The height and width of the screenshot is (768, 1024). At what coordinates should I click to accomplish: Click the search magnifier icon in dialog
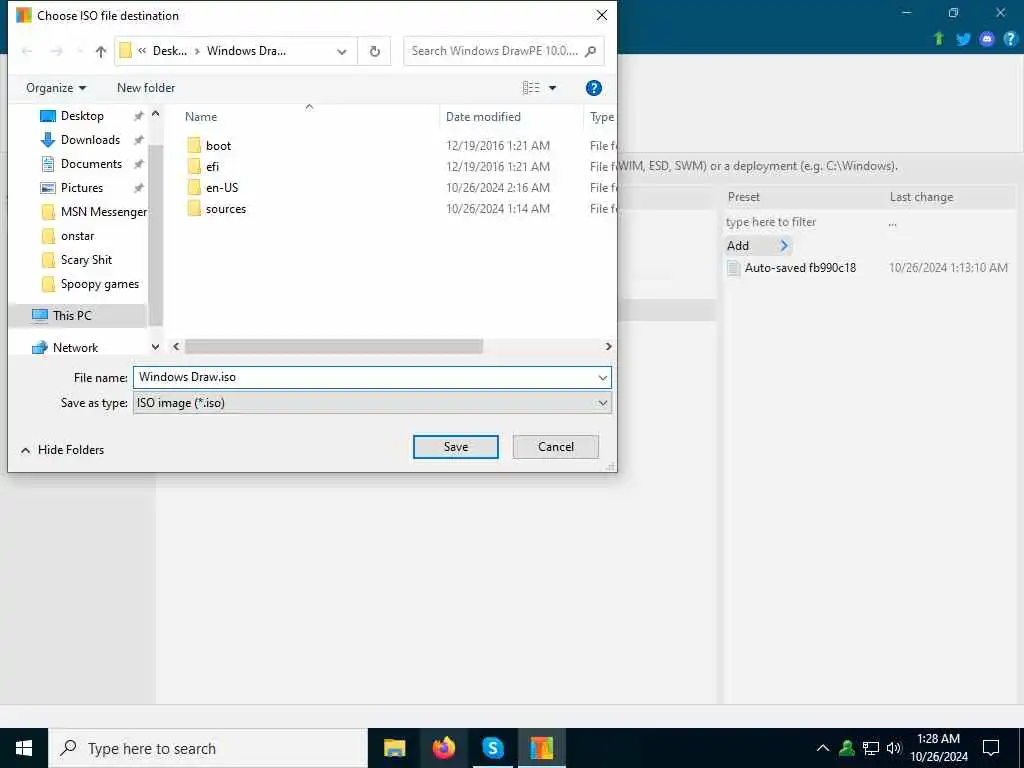(x=590, y=51)
